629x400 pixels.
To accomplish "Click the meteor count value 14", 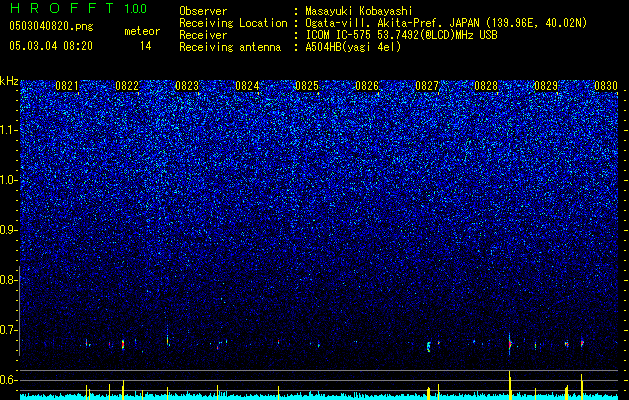I will coord(146,46).
